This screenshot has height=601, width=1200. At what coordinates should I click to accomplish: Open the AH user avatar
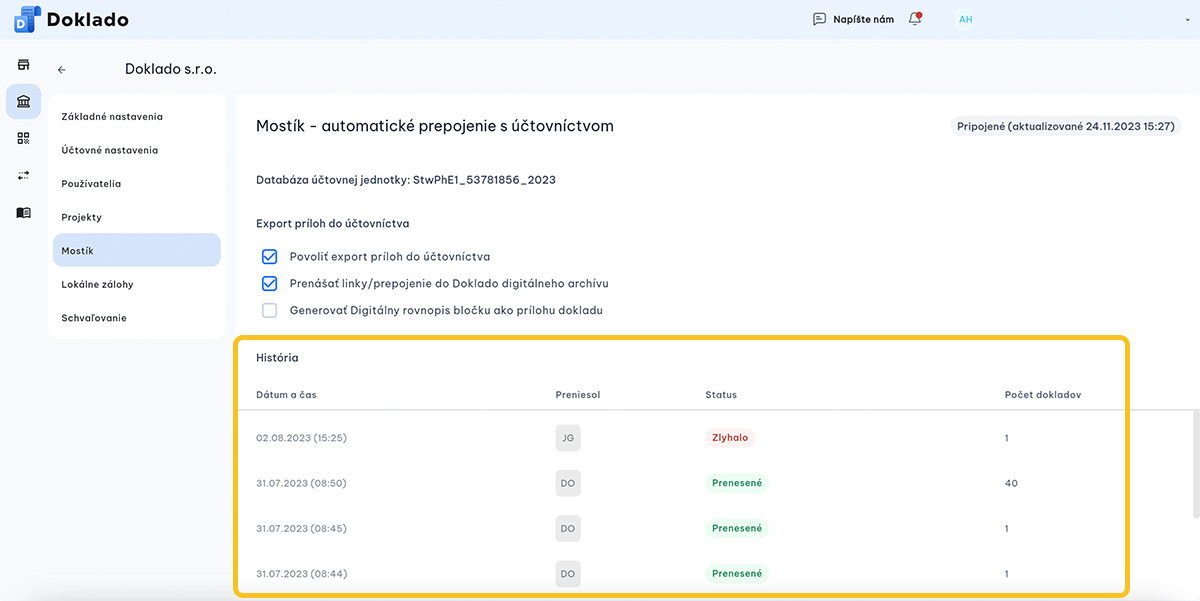coord(965,19)
